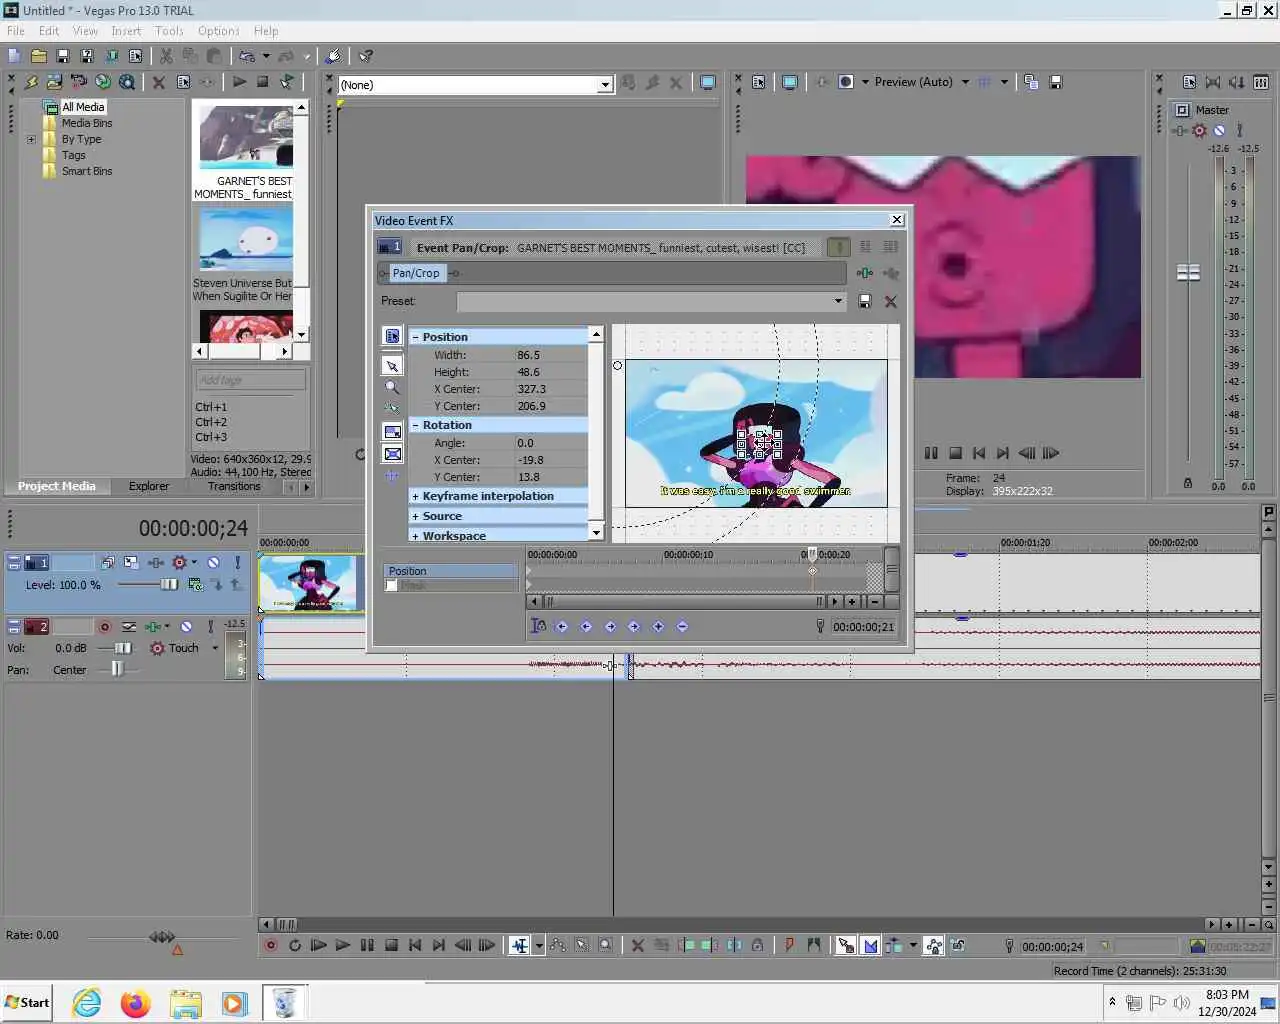Switch to the Explorer tab

click(149, 486)
